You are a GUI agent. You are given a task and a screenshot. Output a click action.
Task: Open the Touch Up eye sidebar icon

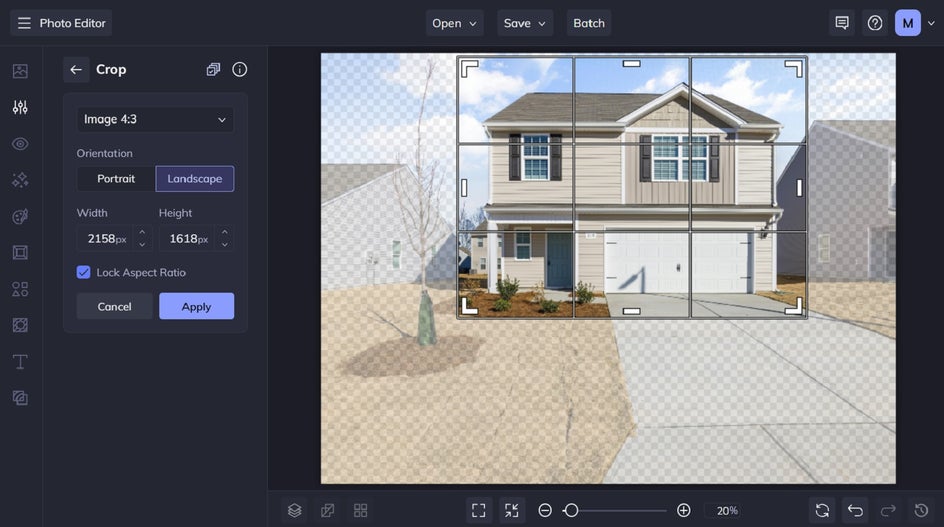tap(20, 144)
